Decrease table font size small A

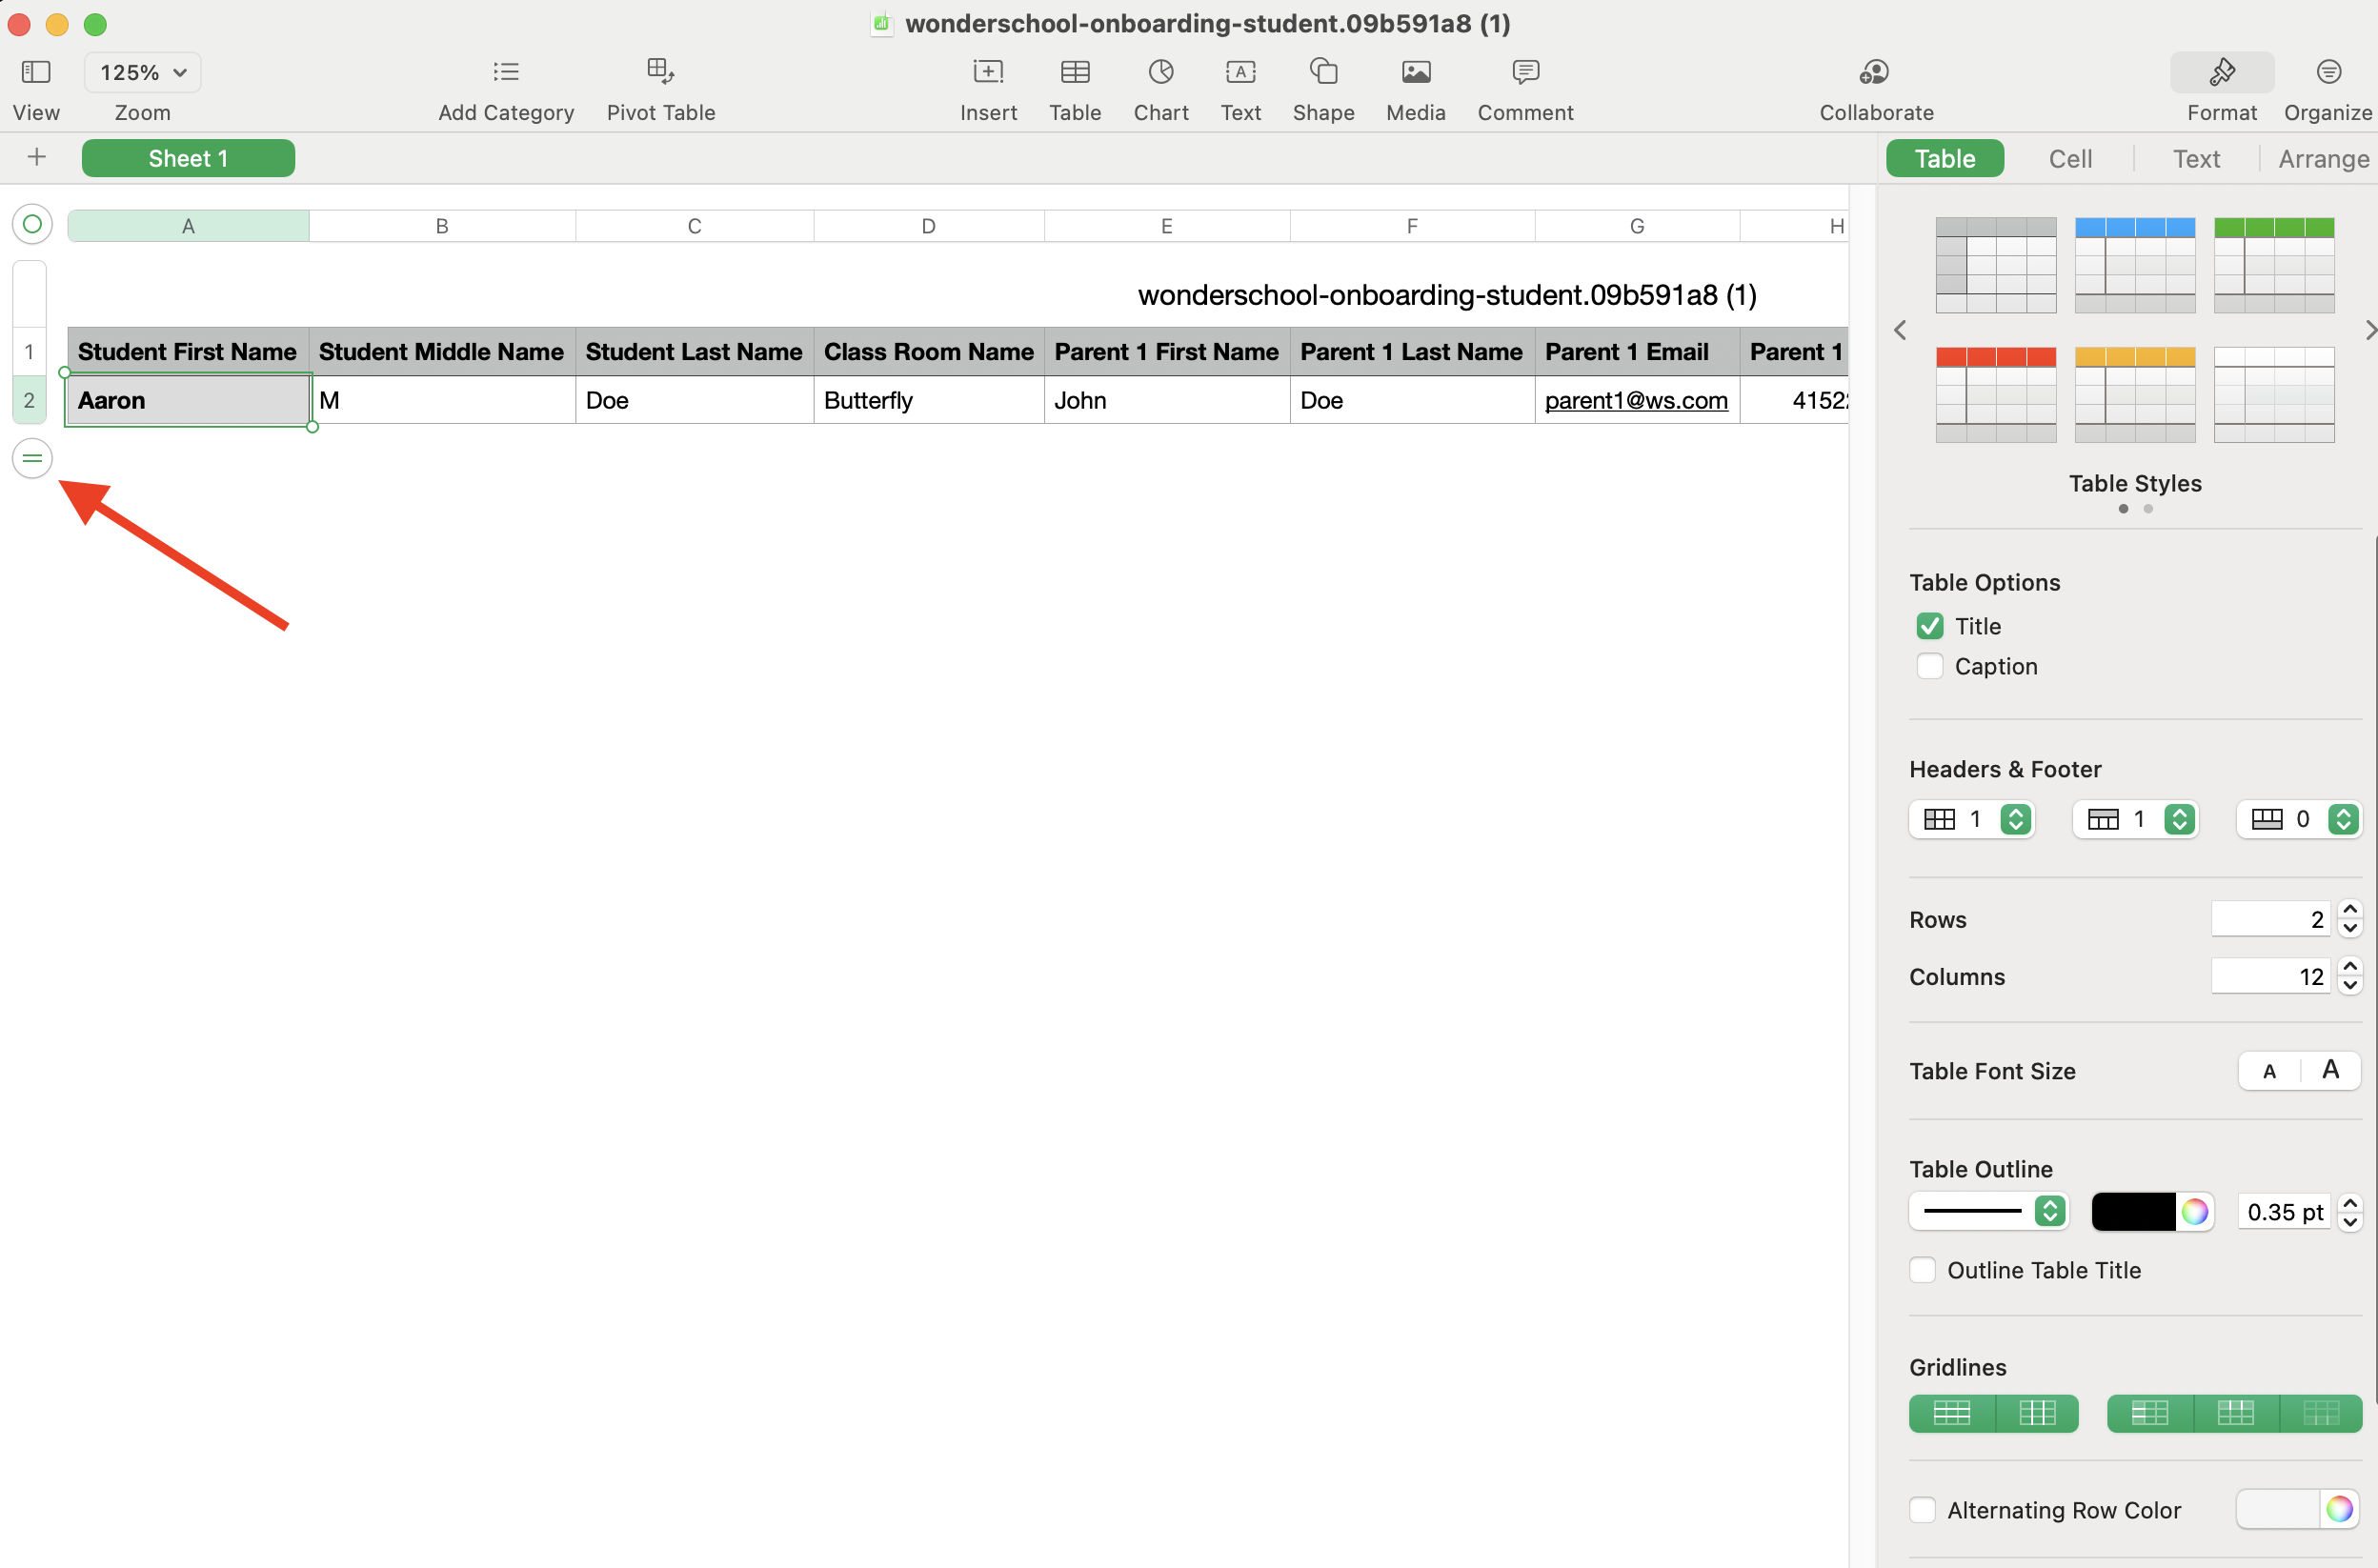coord(2269,1071)
